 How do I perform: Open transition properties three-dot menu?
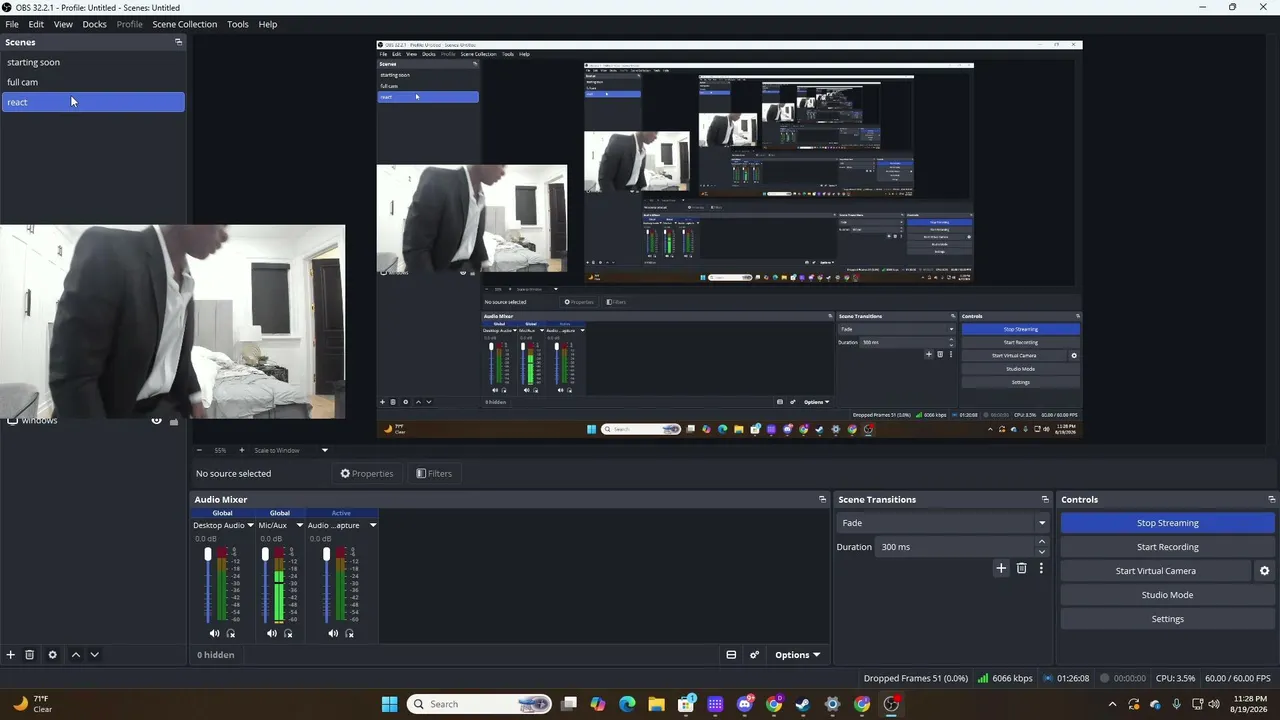pos(1041,568)
